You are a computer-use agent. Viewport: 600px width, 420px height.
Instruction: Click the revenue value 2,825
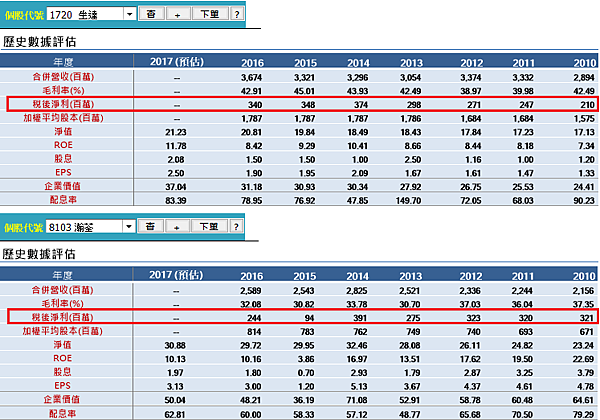[357, 291]
